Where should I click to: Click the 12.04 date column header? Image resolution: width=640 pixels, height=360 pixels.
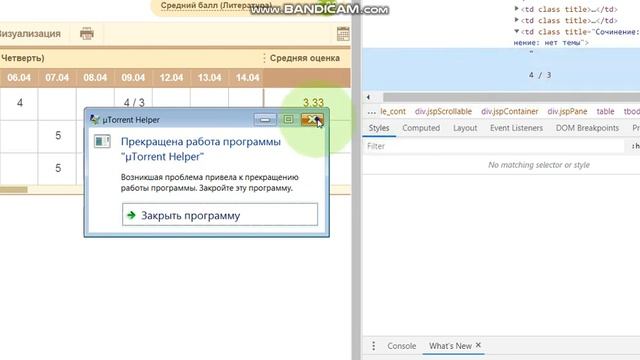coord(171,78)
